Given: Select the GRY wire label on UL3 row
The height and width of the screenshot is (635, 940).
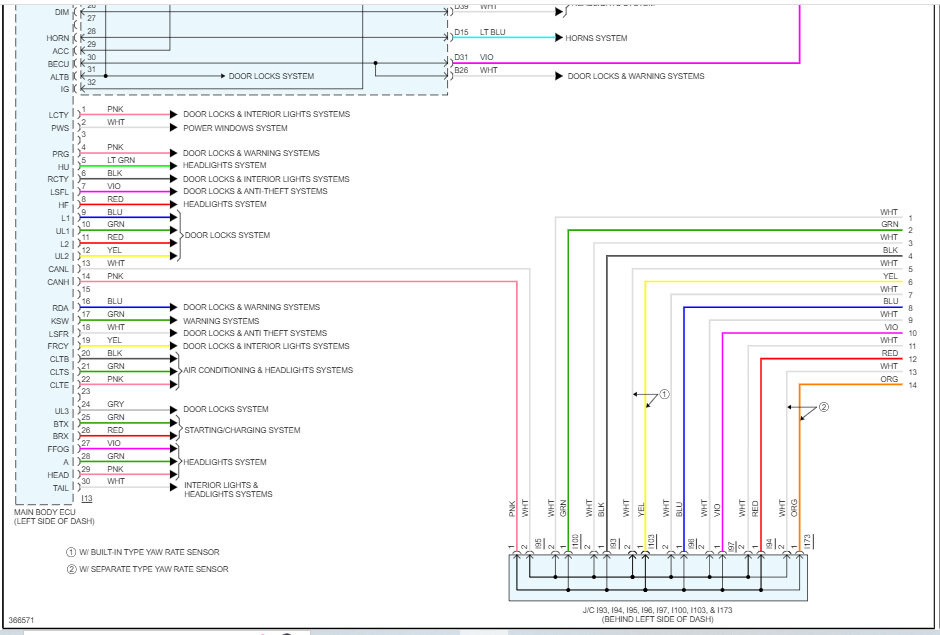Looking at the screenshot, I should 115,404.
